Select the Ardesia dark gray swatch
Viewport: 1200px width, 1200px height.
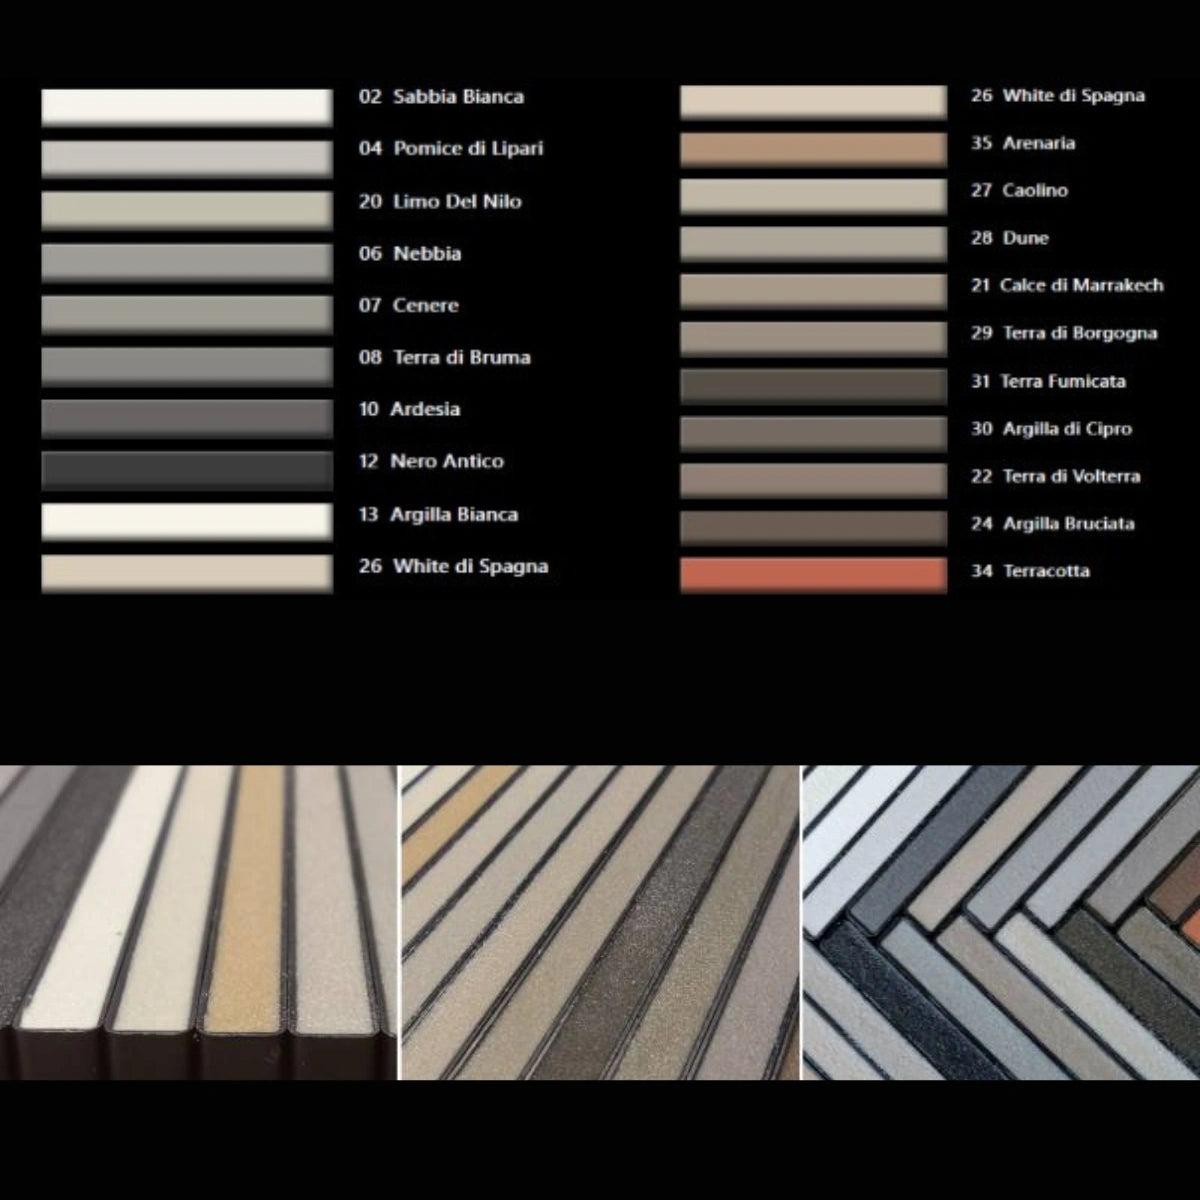coord(187,418)
